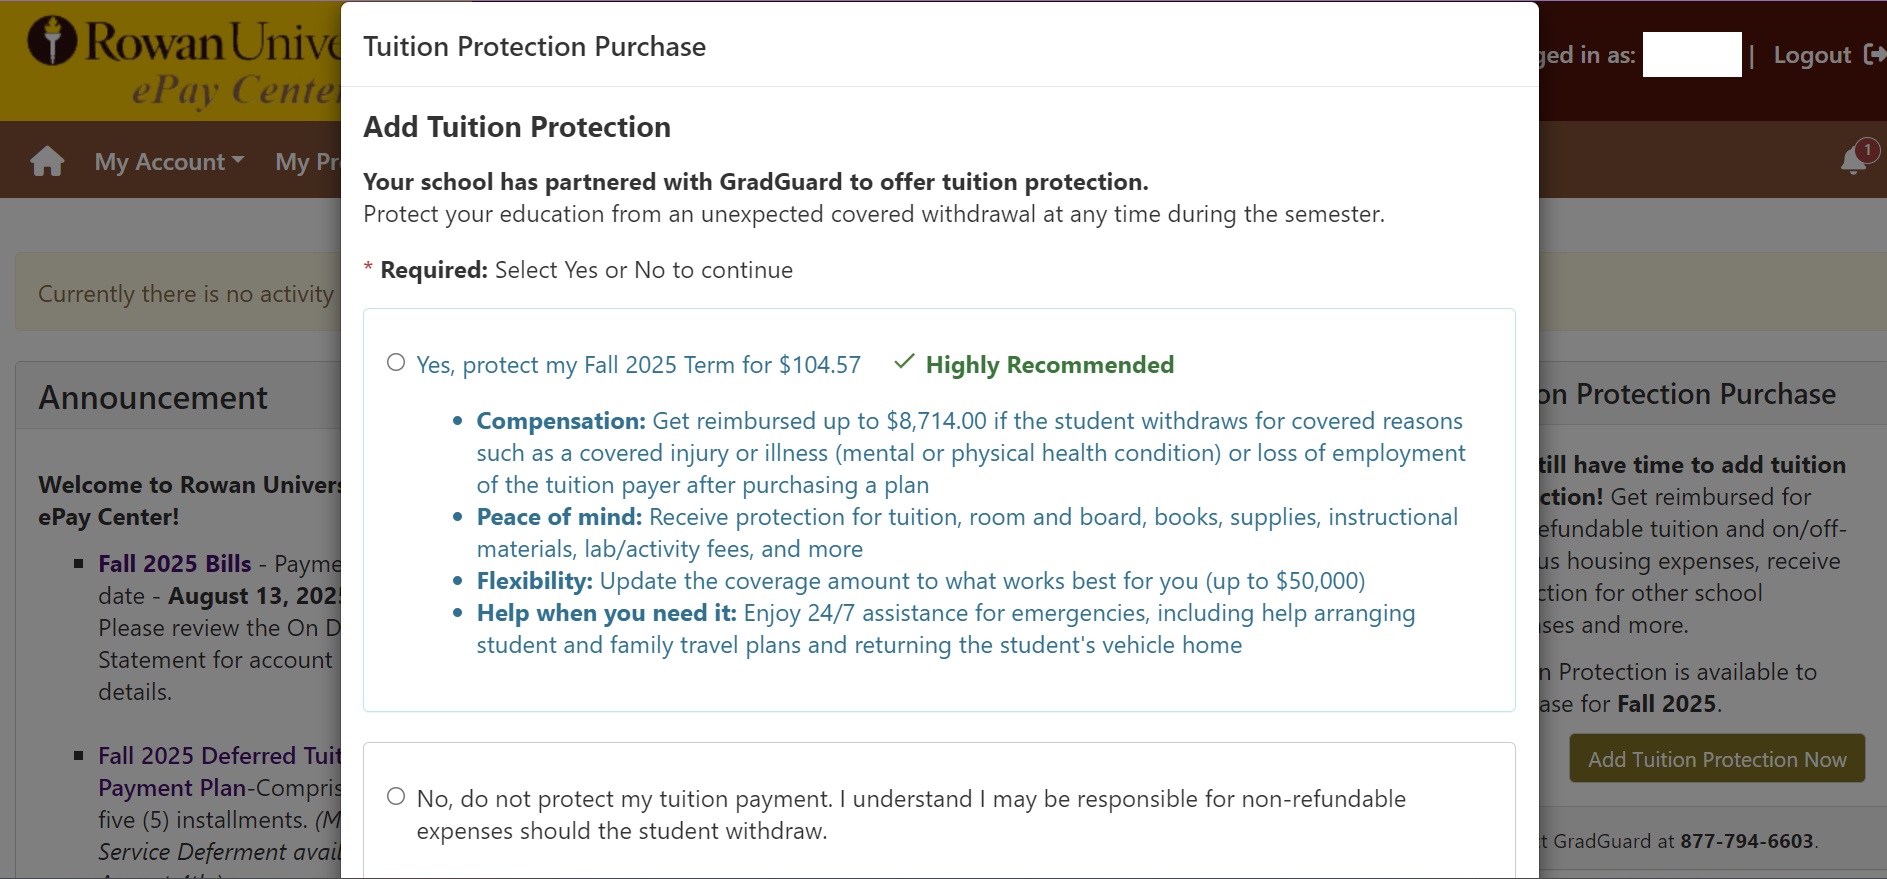The width and height of the screenshot is (1887, 879).
Task: Expand the My Account dropdown caret
Action: point(237,162)
